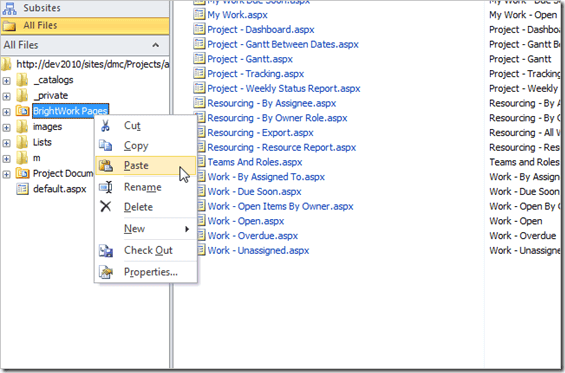Open the Resourcing - Resource Report.aspx file
This screenshot has width=565, height=373.
(x=282, y=147)
